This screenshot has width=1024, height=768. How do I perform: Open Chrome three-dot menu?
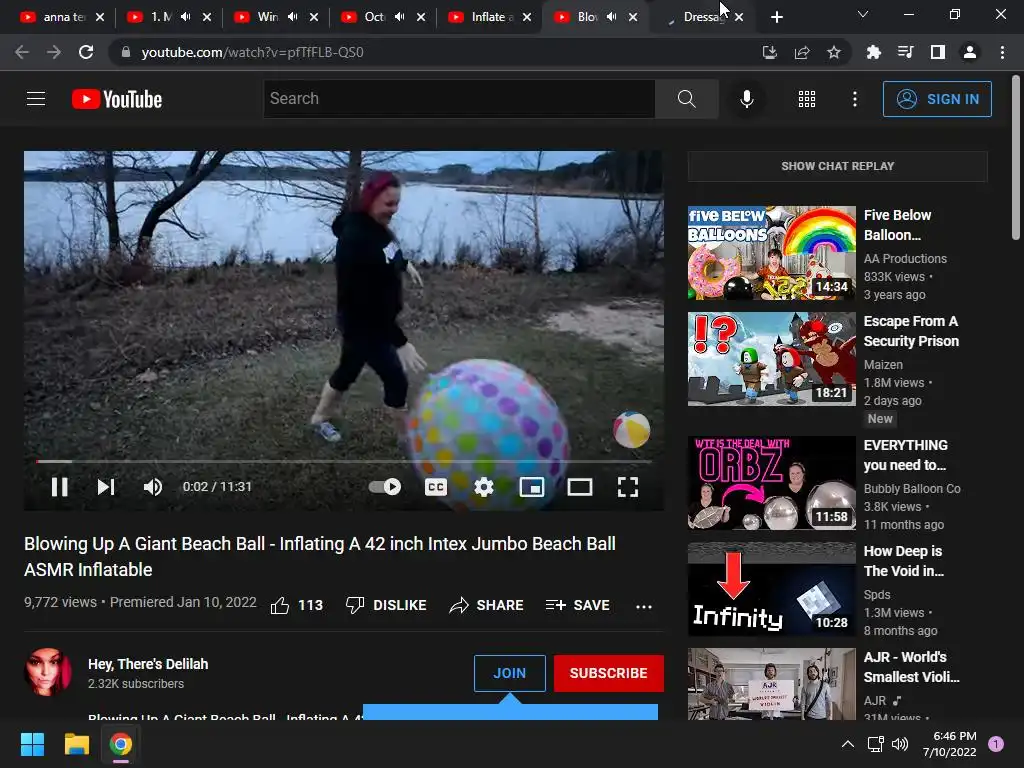(1002, 52)
